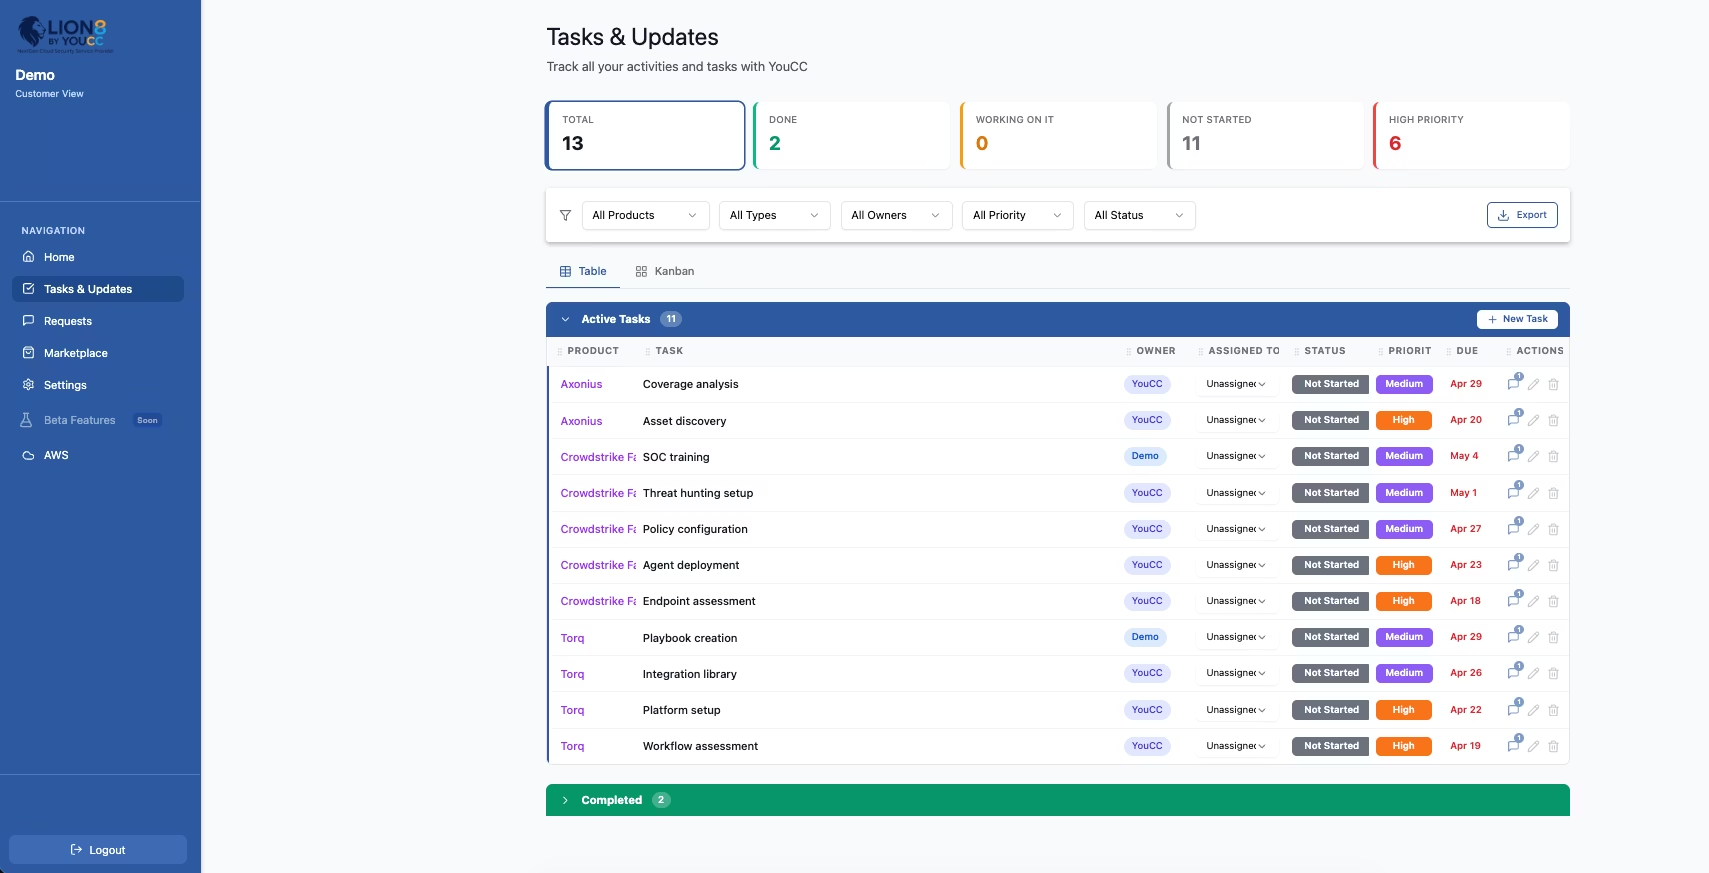Edit the Policy configuration task
The height and width of the screenshot is (873, 1709).
point(1533,529)
